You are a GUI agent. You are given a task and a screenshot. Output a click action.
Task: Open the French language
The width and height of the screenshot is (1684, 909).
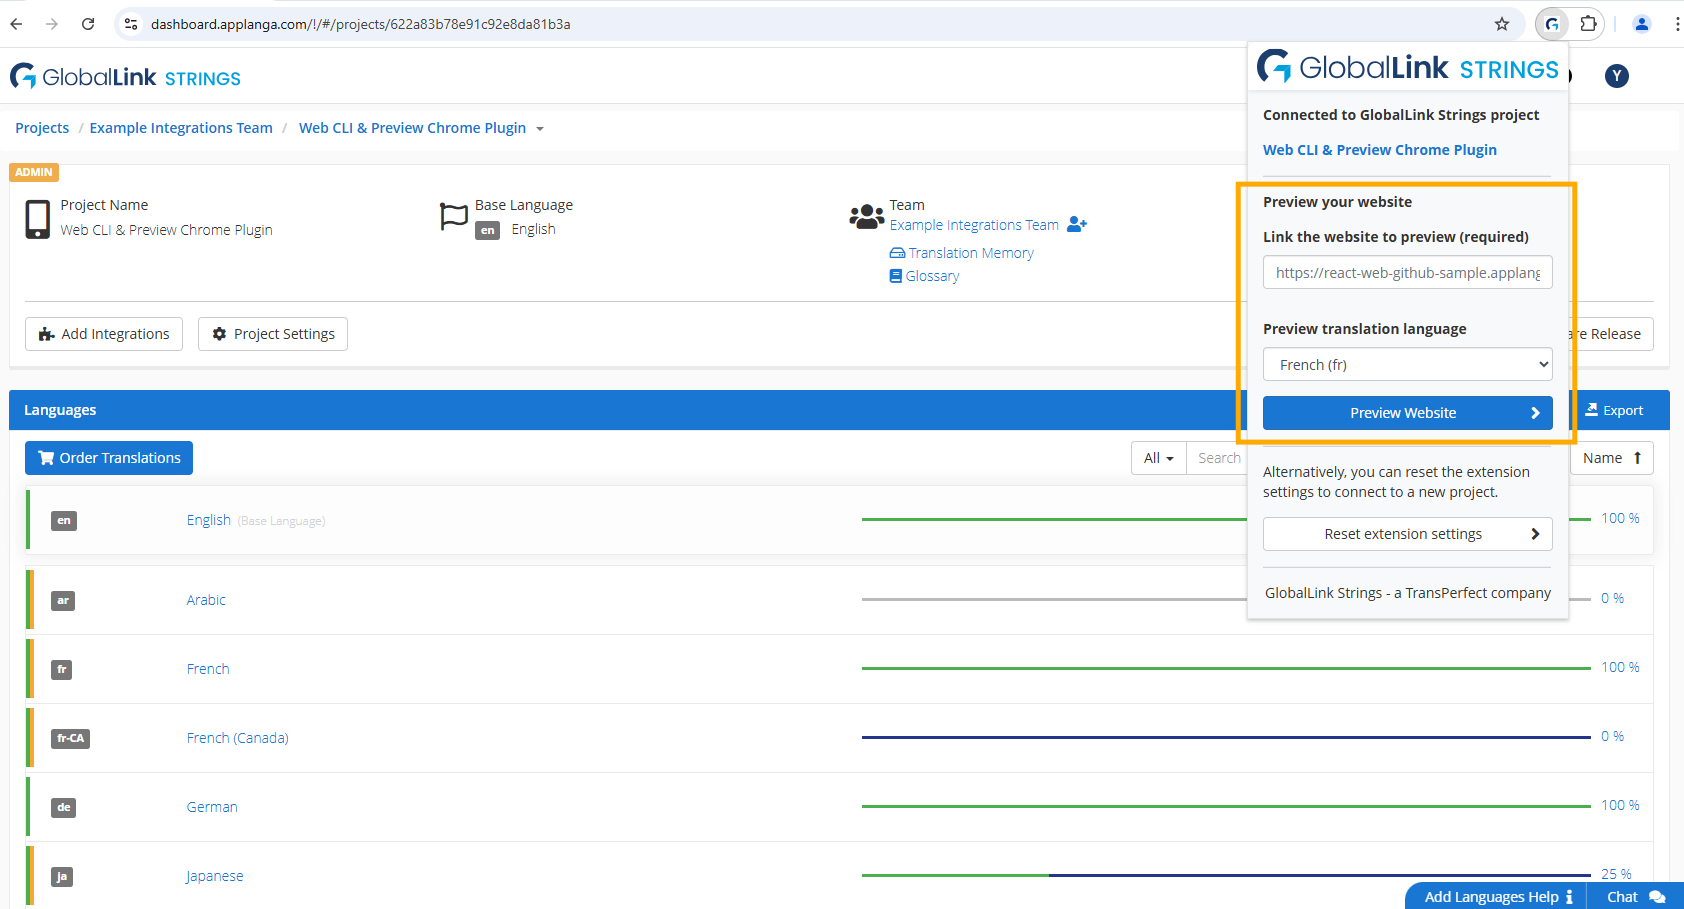pyautogui.click(x=208, y=669)
